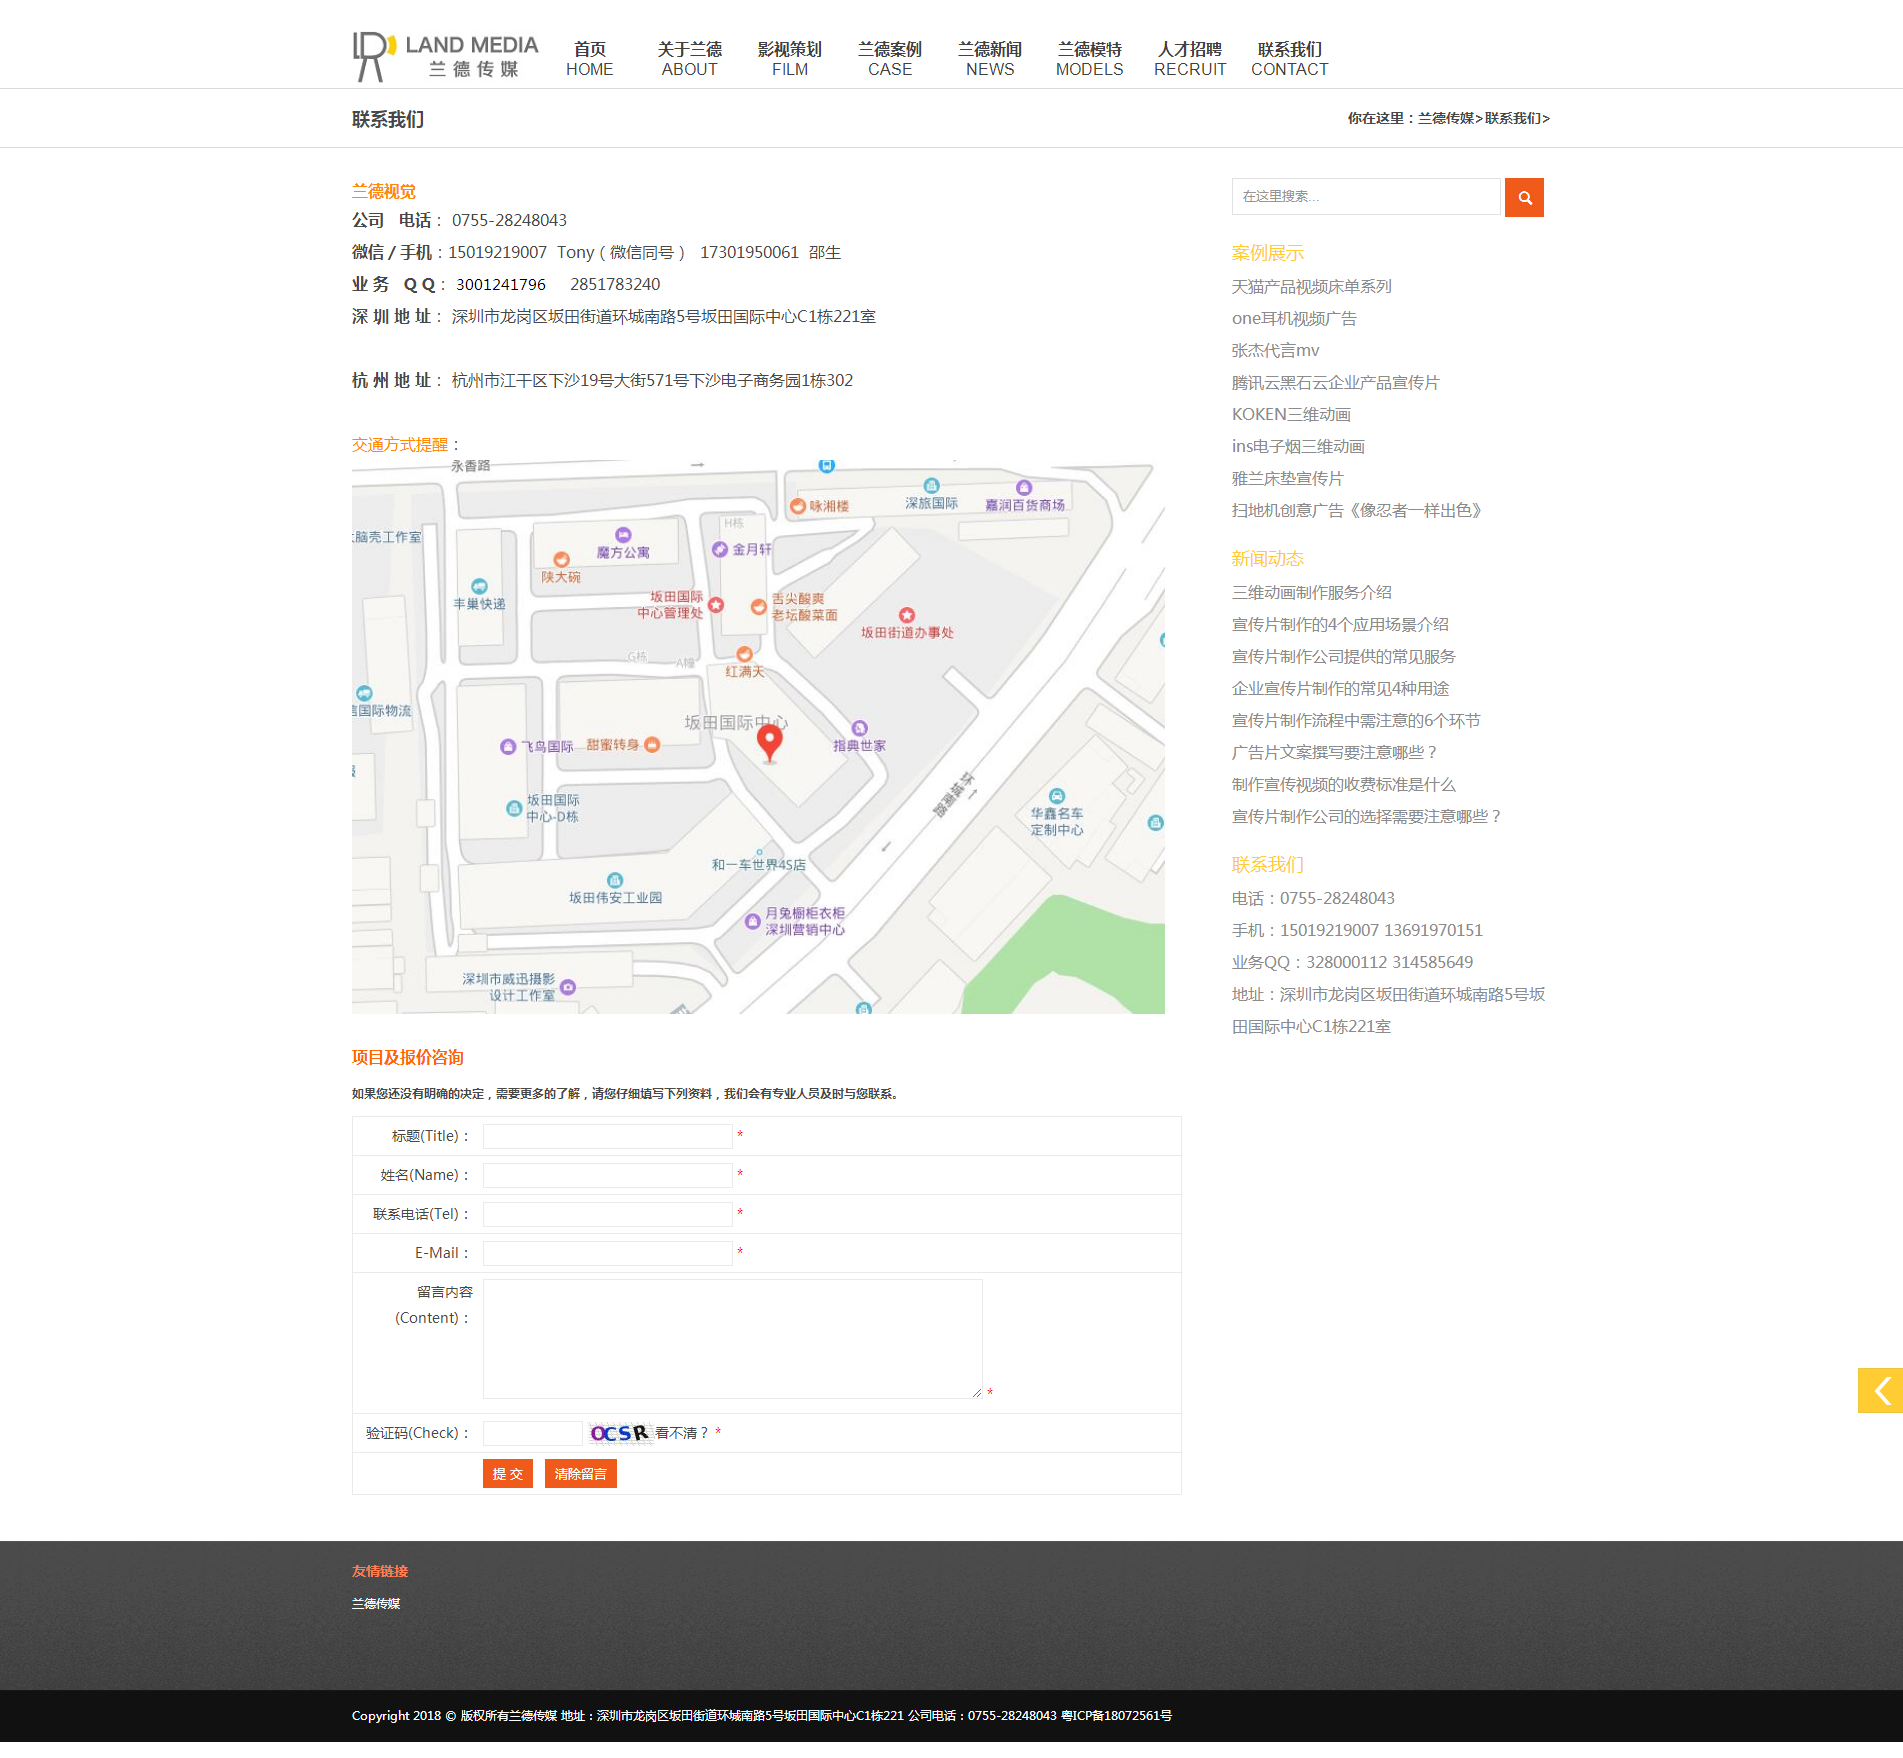Open the 首页 HOME menu item
The width and height of the screenshot is (1903, 1758).
click(x=590, y=59)
